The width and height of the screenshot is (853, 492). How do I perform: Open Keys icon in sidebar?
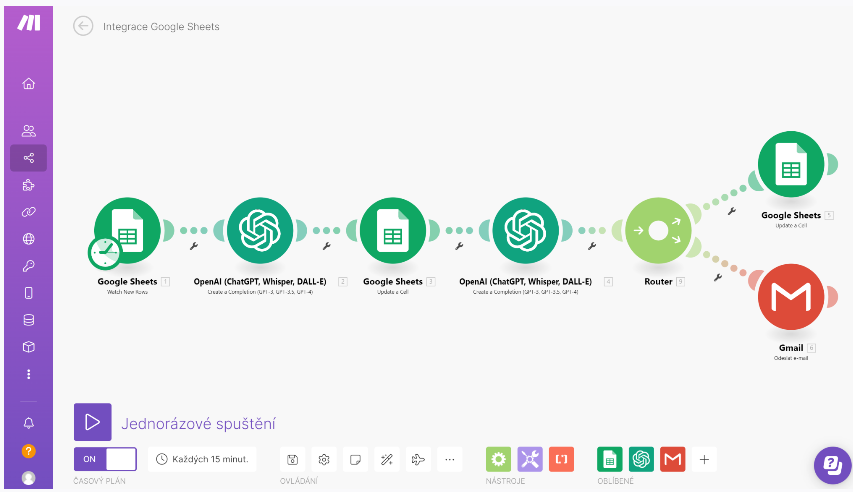[x=29, y=266]
